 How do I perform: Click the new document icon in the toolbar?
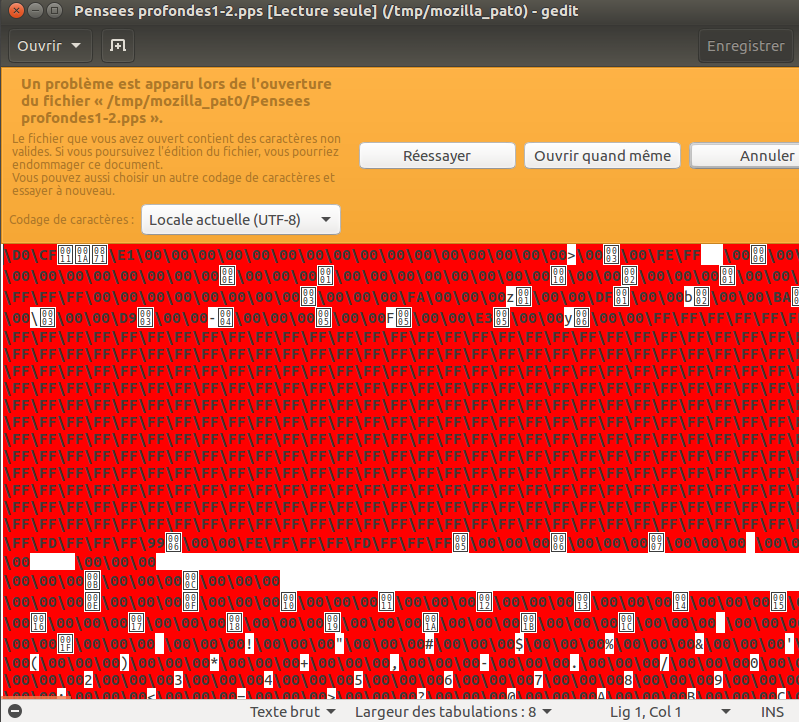click(118, 46)
